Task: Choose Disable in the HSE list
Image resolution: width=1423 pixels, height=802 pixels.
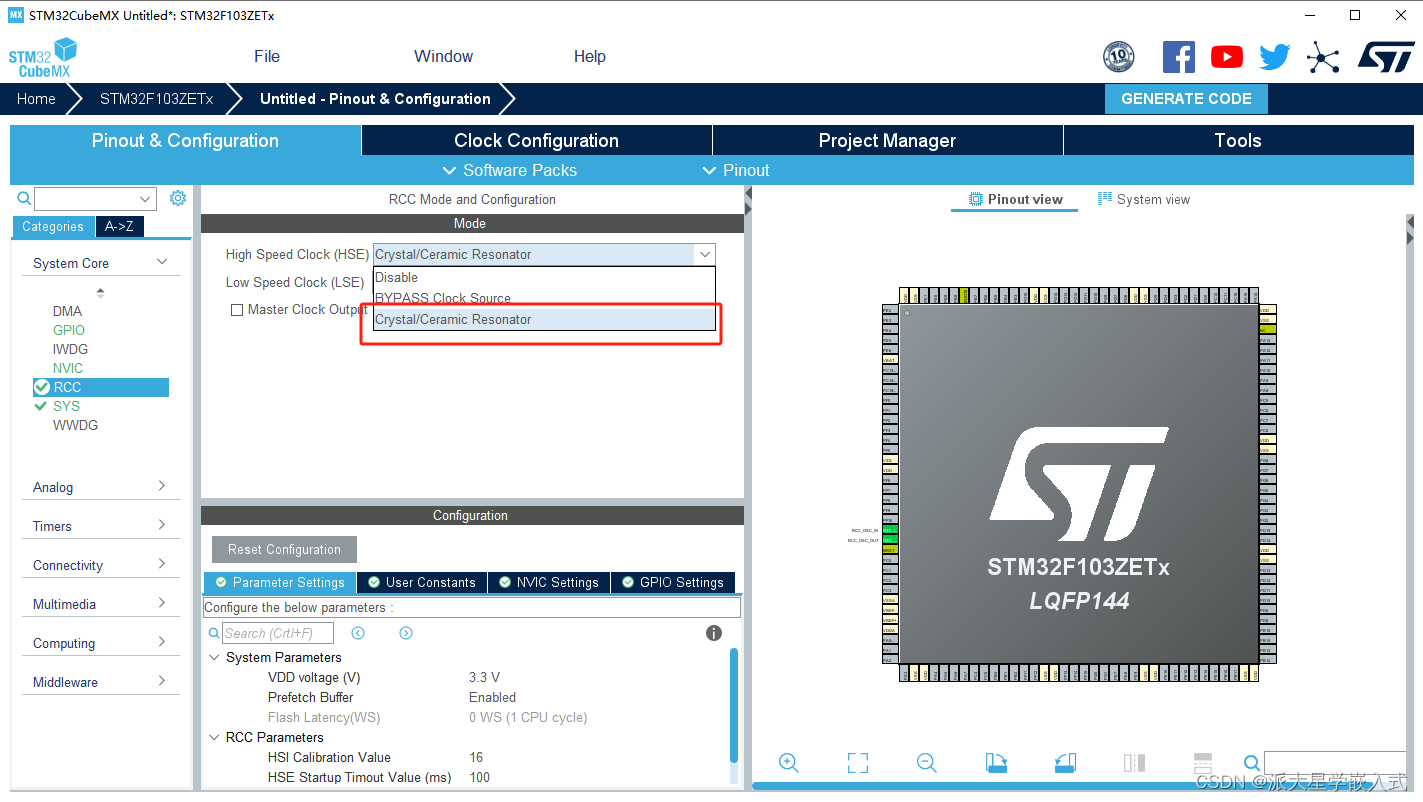Action: (544, 277)
